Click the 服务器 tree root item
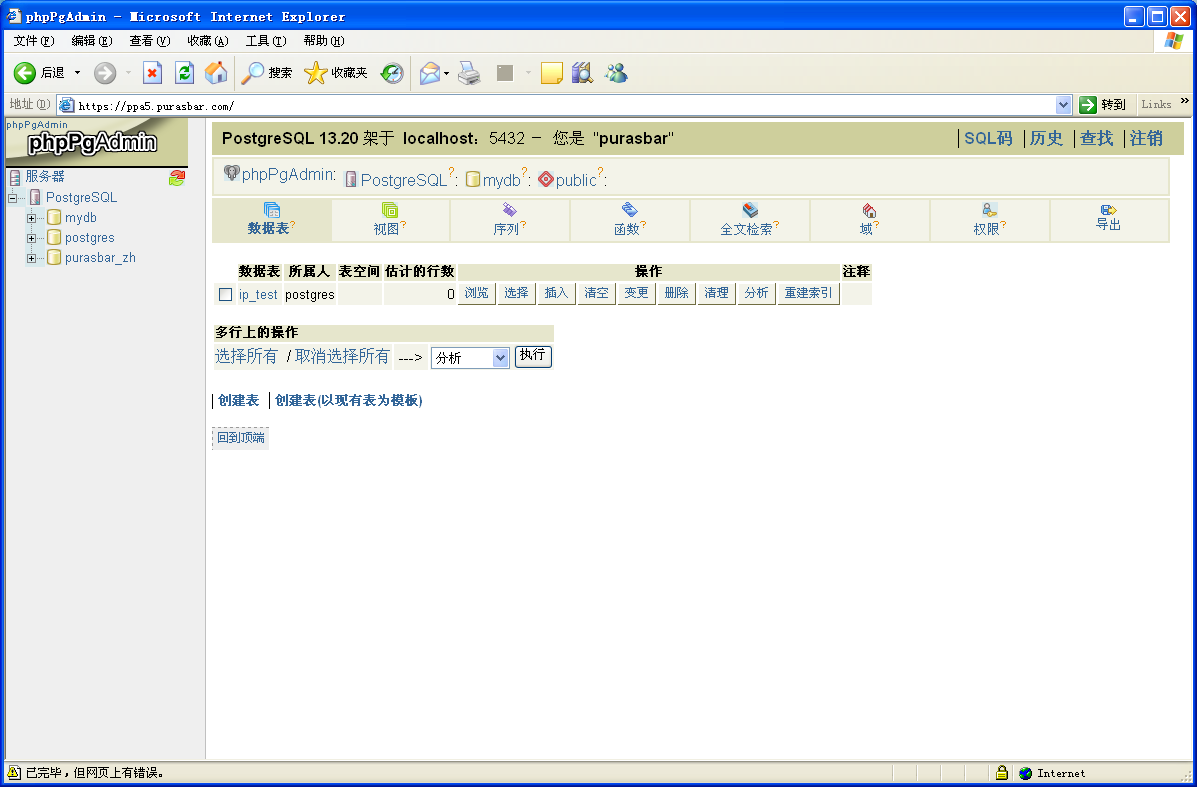This screenshot has height=787, width=1197. [x=44, y=176]
